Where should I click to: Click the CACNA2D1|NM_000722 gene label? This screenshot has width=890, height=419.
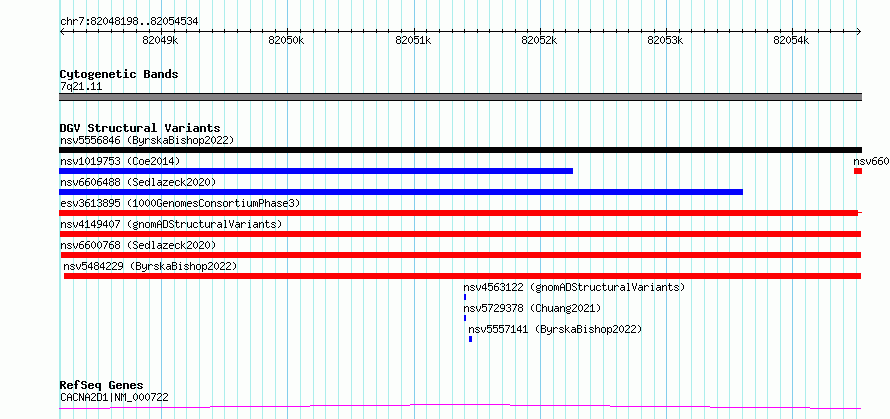click(114, 397)
